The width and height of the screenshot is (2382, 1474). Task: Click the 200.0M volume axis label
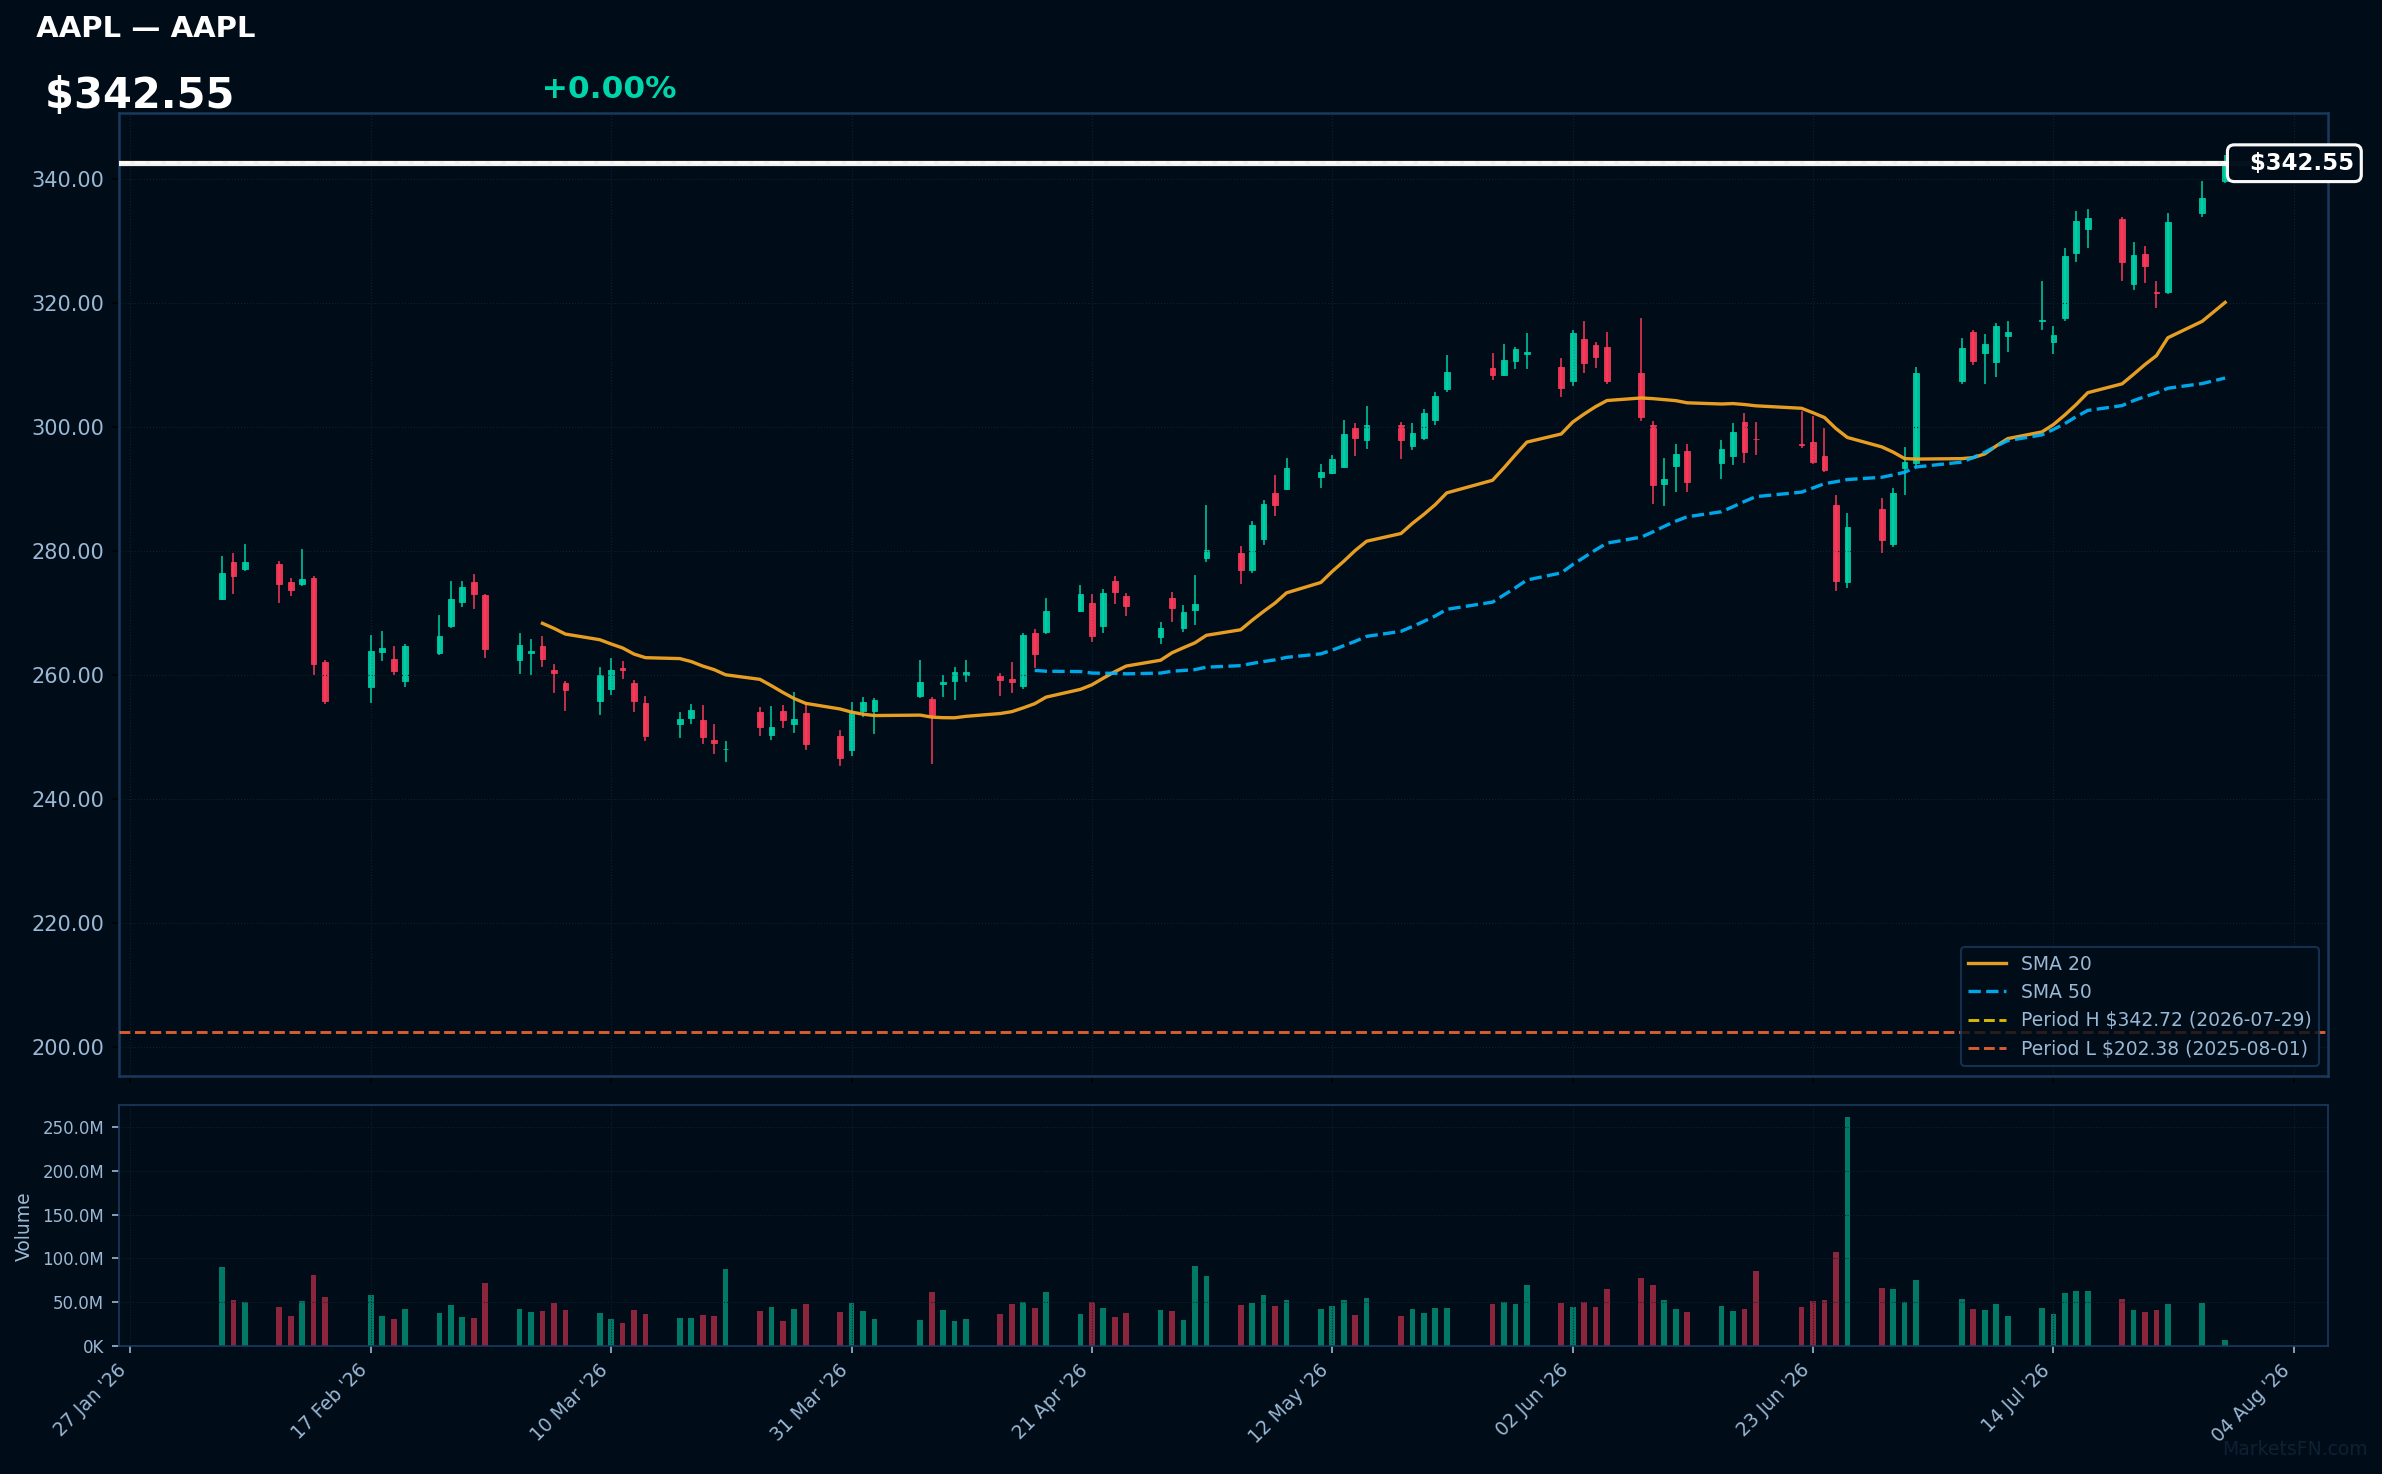coord(73,1172)
